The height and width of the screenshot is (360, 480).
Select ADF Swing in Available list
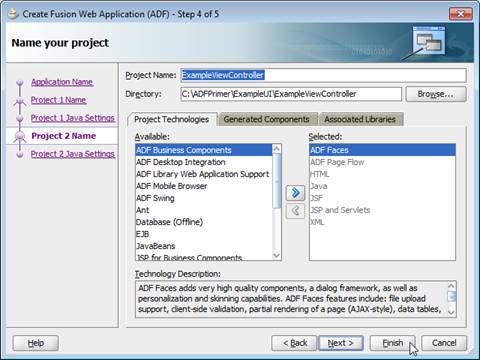coord(204,198)
